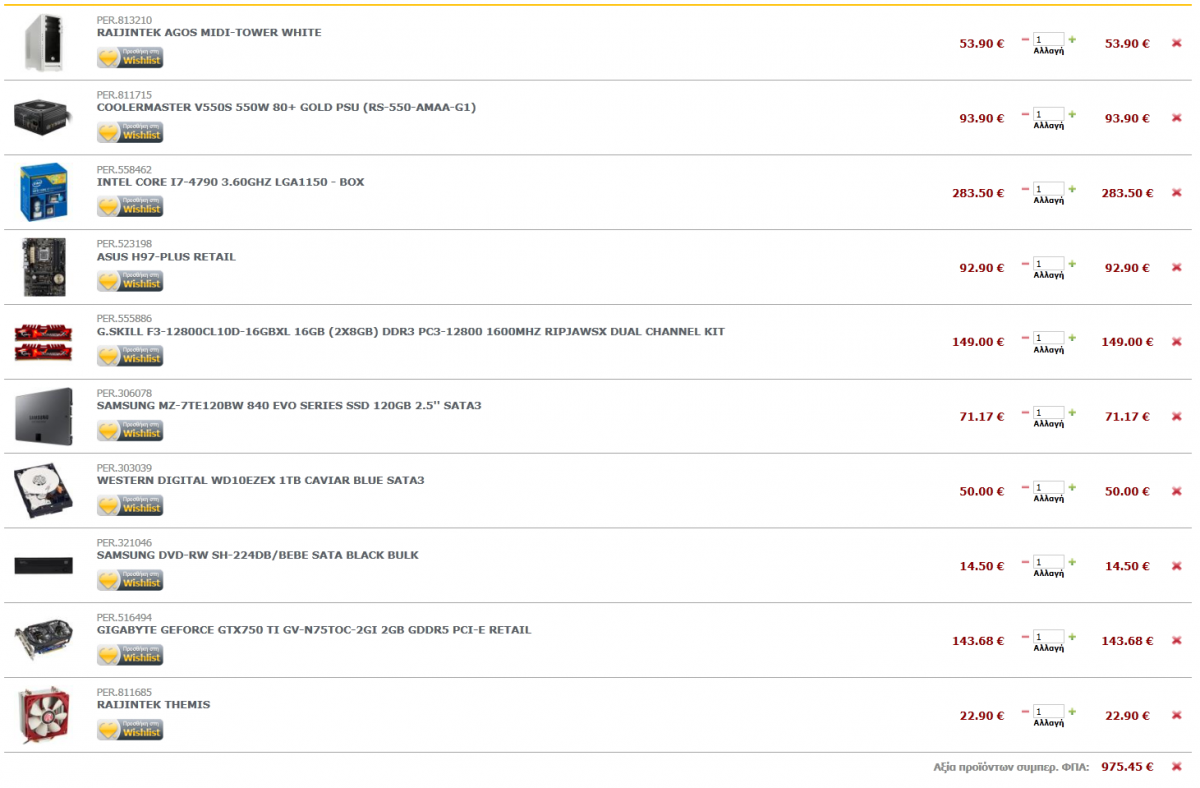1200x788 pixels.
Task: Add GIGABYTE GTX750 TI to Wishlist
Action: tap(130, 655)
